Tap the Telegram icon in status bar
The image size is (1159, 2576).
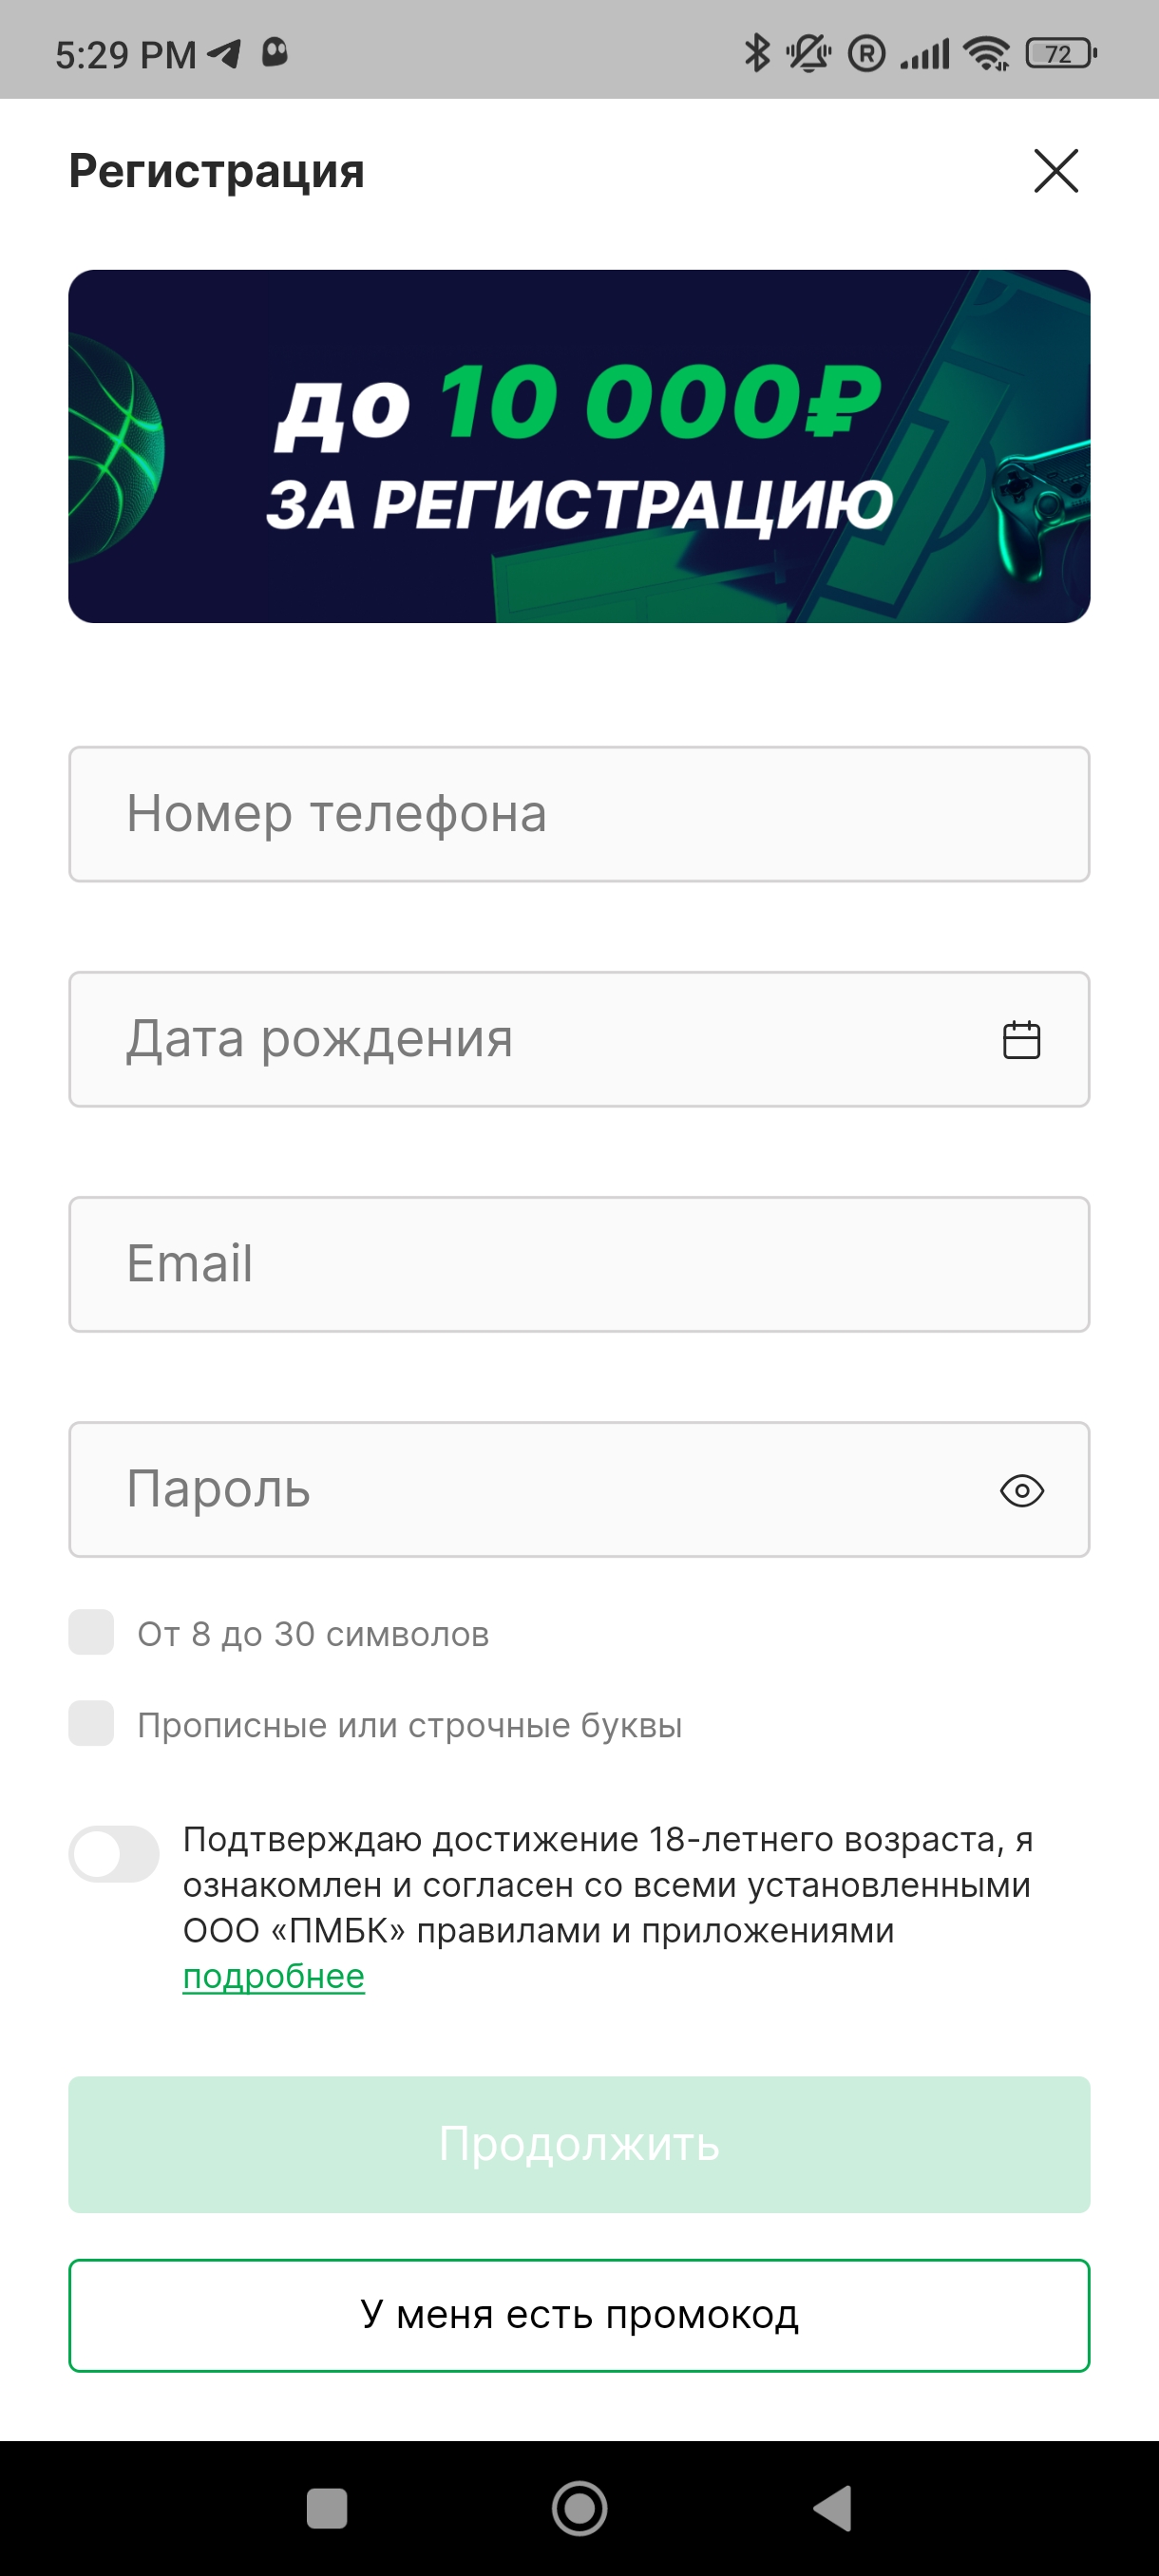(224, 53)
